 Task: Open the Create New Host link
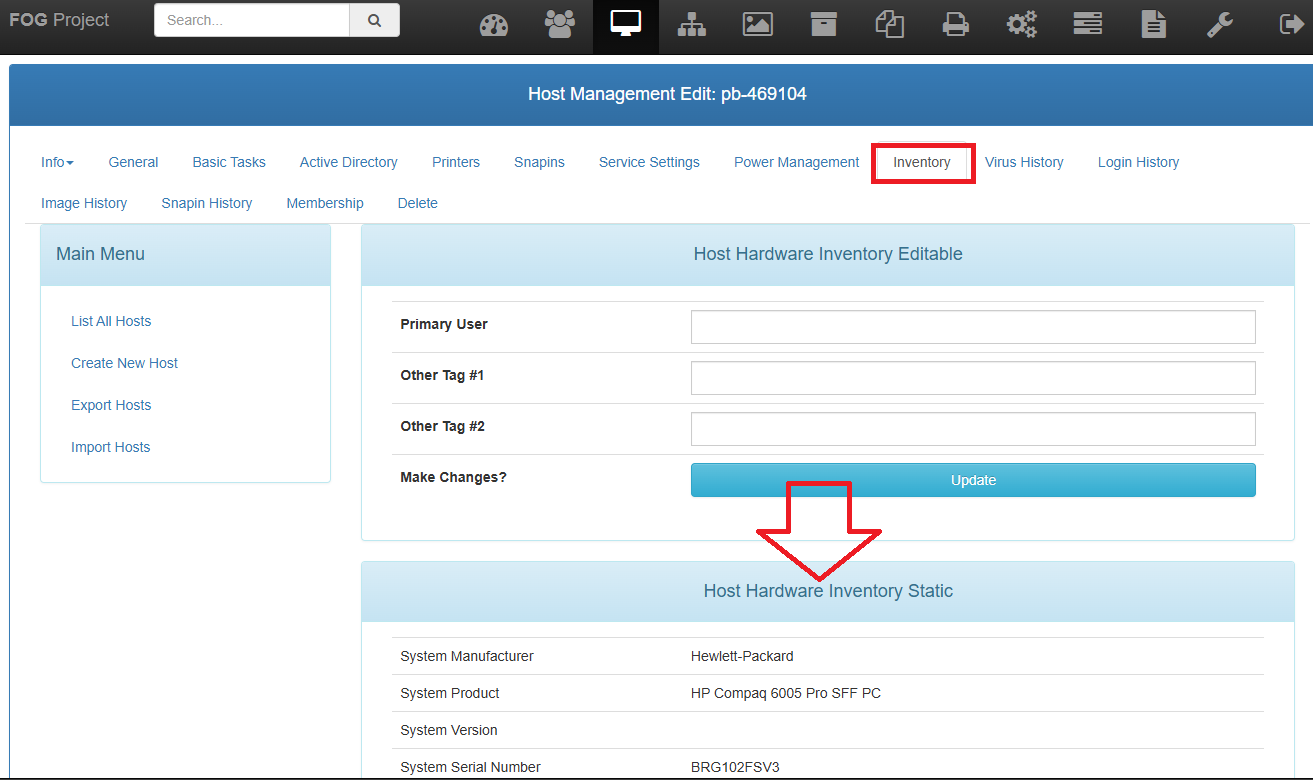(124, 363)
